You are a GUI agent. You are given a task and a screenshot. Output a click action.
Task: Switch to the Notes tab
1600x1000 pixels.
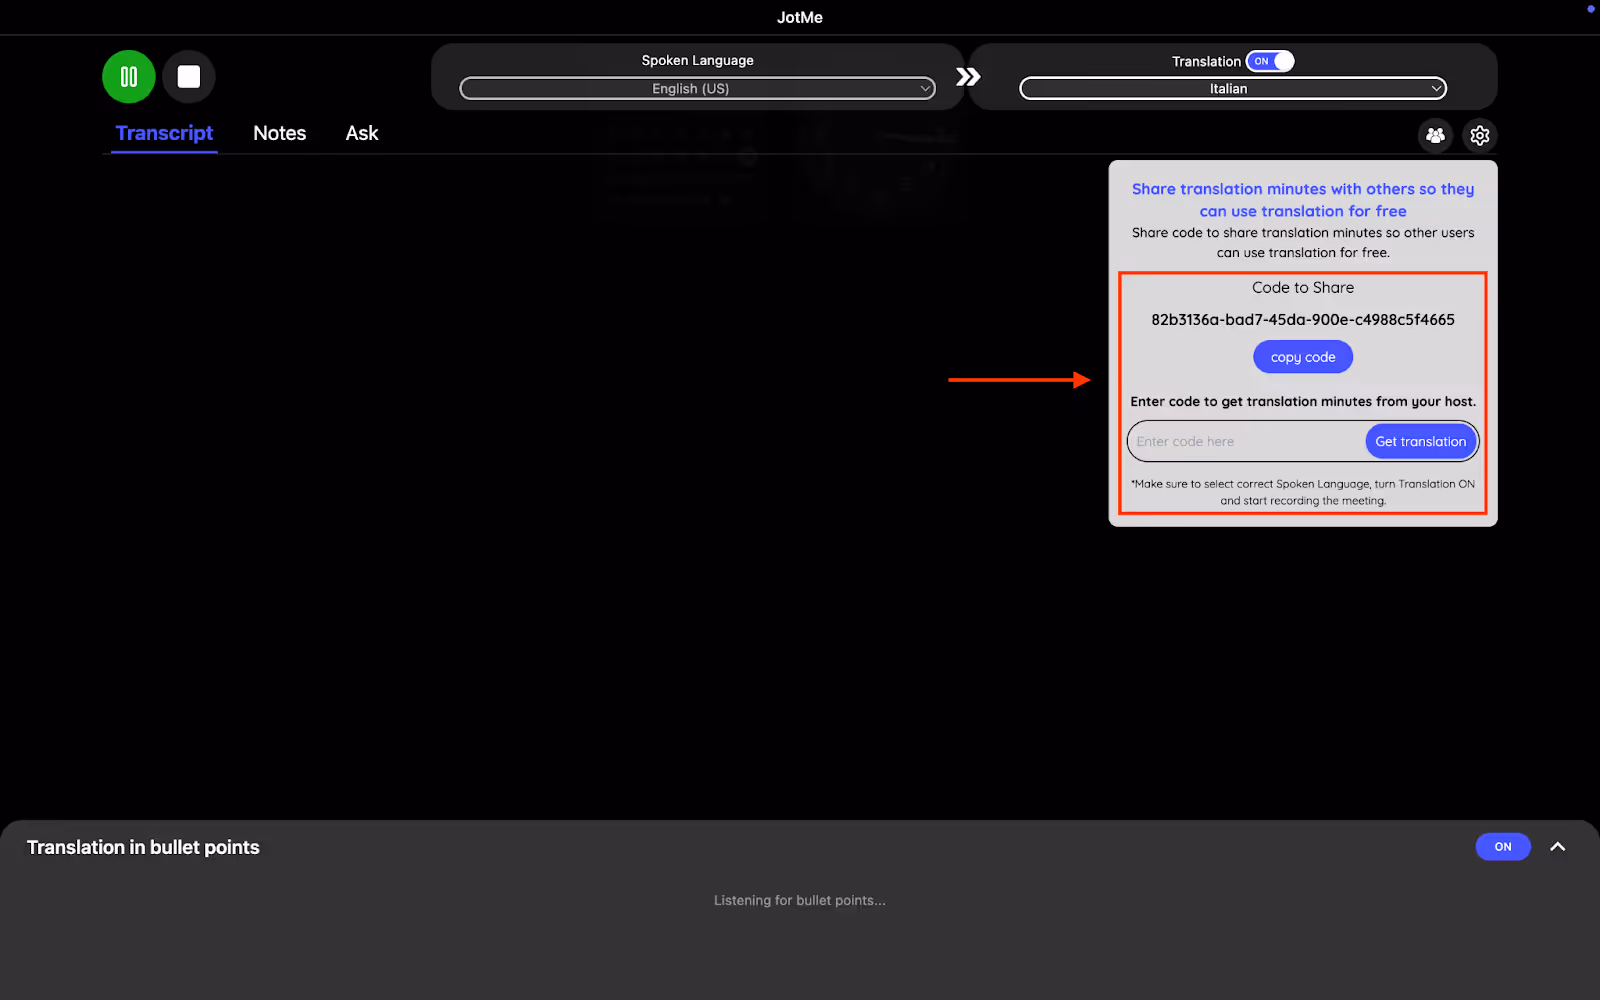[x=280, y=133]
